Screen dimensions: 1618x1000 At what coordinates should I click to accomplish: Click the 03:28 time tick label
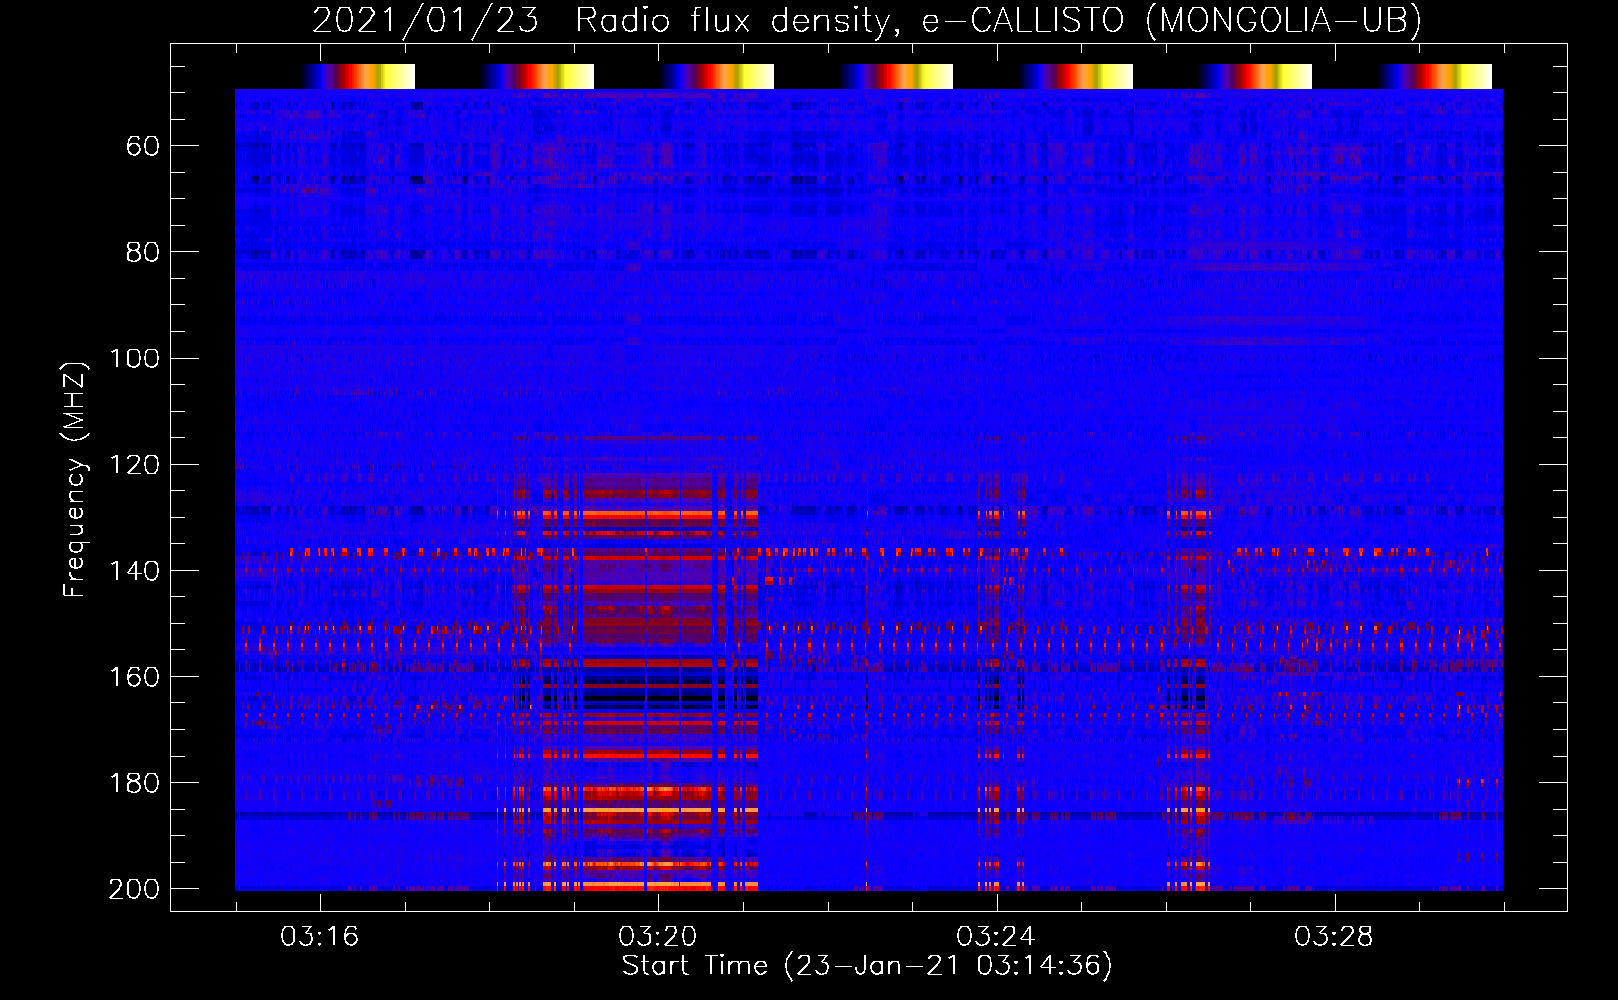(1333, 937)
